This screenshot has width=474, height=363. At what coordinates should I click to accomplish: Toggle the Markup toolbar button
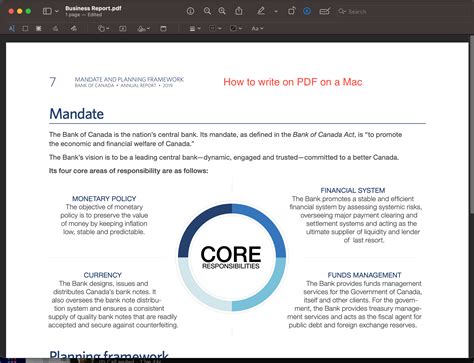click(307, 11)
